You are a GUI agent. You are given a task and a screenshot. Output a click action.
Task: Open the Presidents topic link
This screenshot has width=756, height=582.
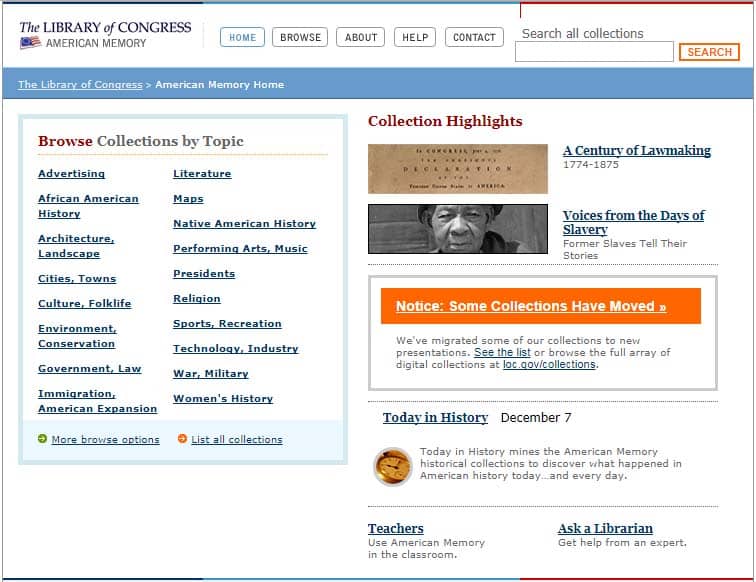204,274
